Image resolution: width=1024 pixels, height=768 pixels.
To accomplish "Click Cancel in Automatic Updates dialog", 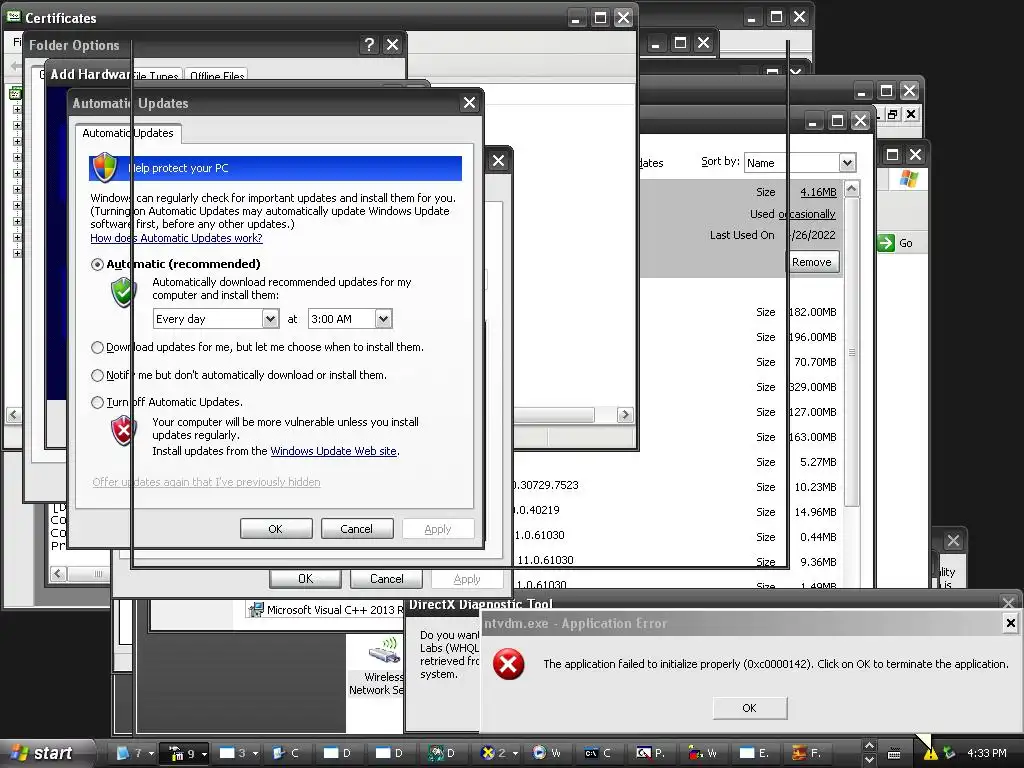I will pyautogui.click(x=357, y=529).
